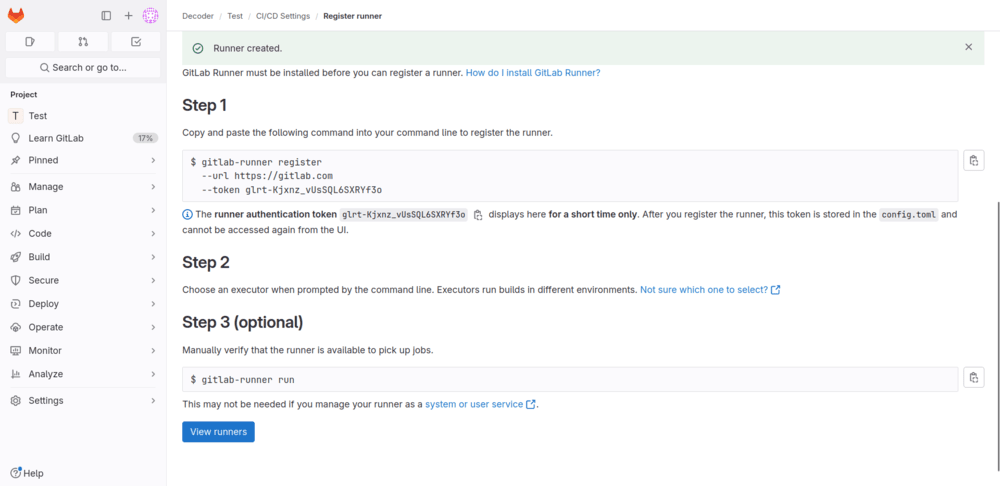
Task: Open Learn GitLab in sidebar
Action: point(56,138)
